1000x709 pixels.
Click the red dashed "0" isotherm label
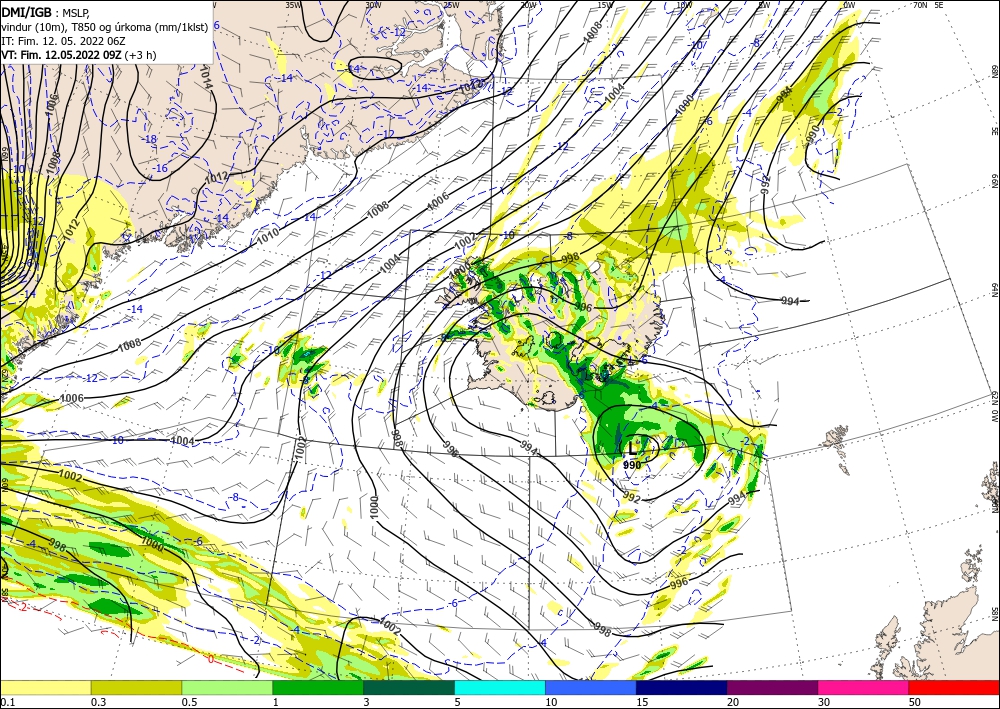pyautogui.click(x=210, y=659)
